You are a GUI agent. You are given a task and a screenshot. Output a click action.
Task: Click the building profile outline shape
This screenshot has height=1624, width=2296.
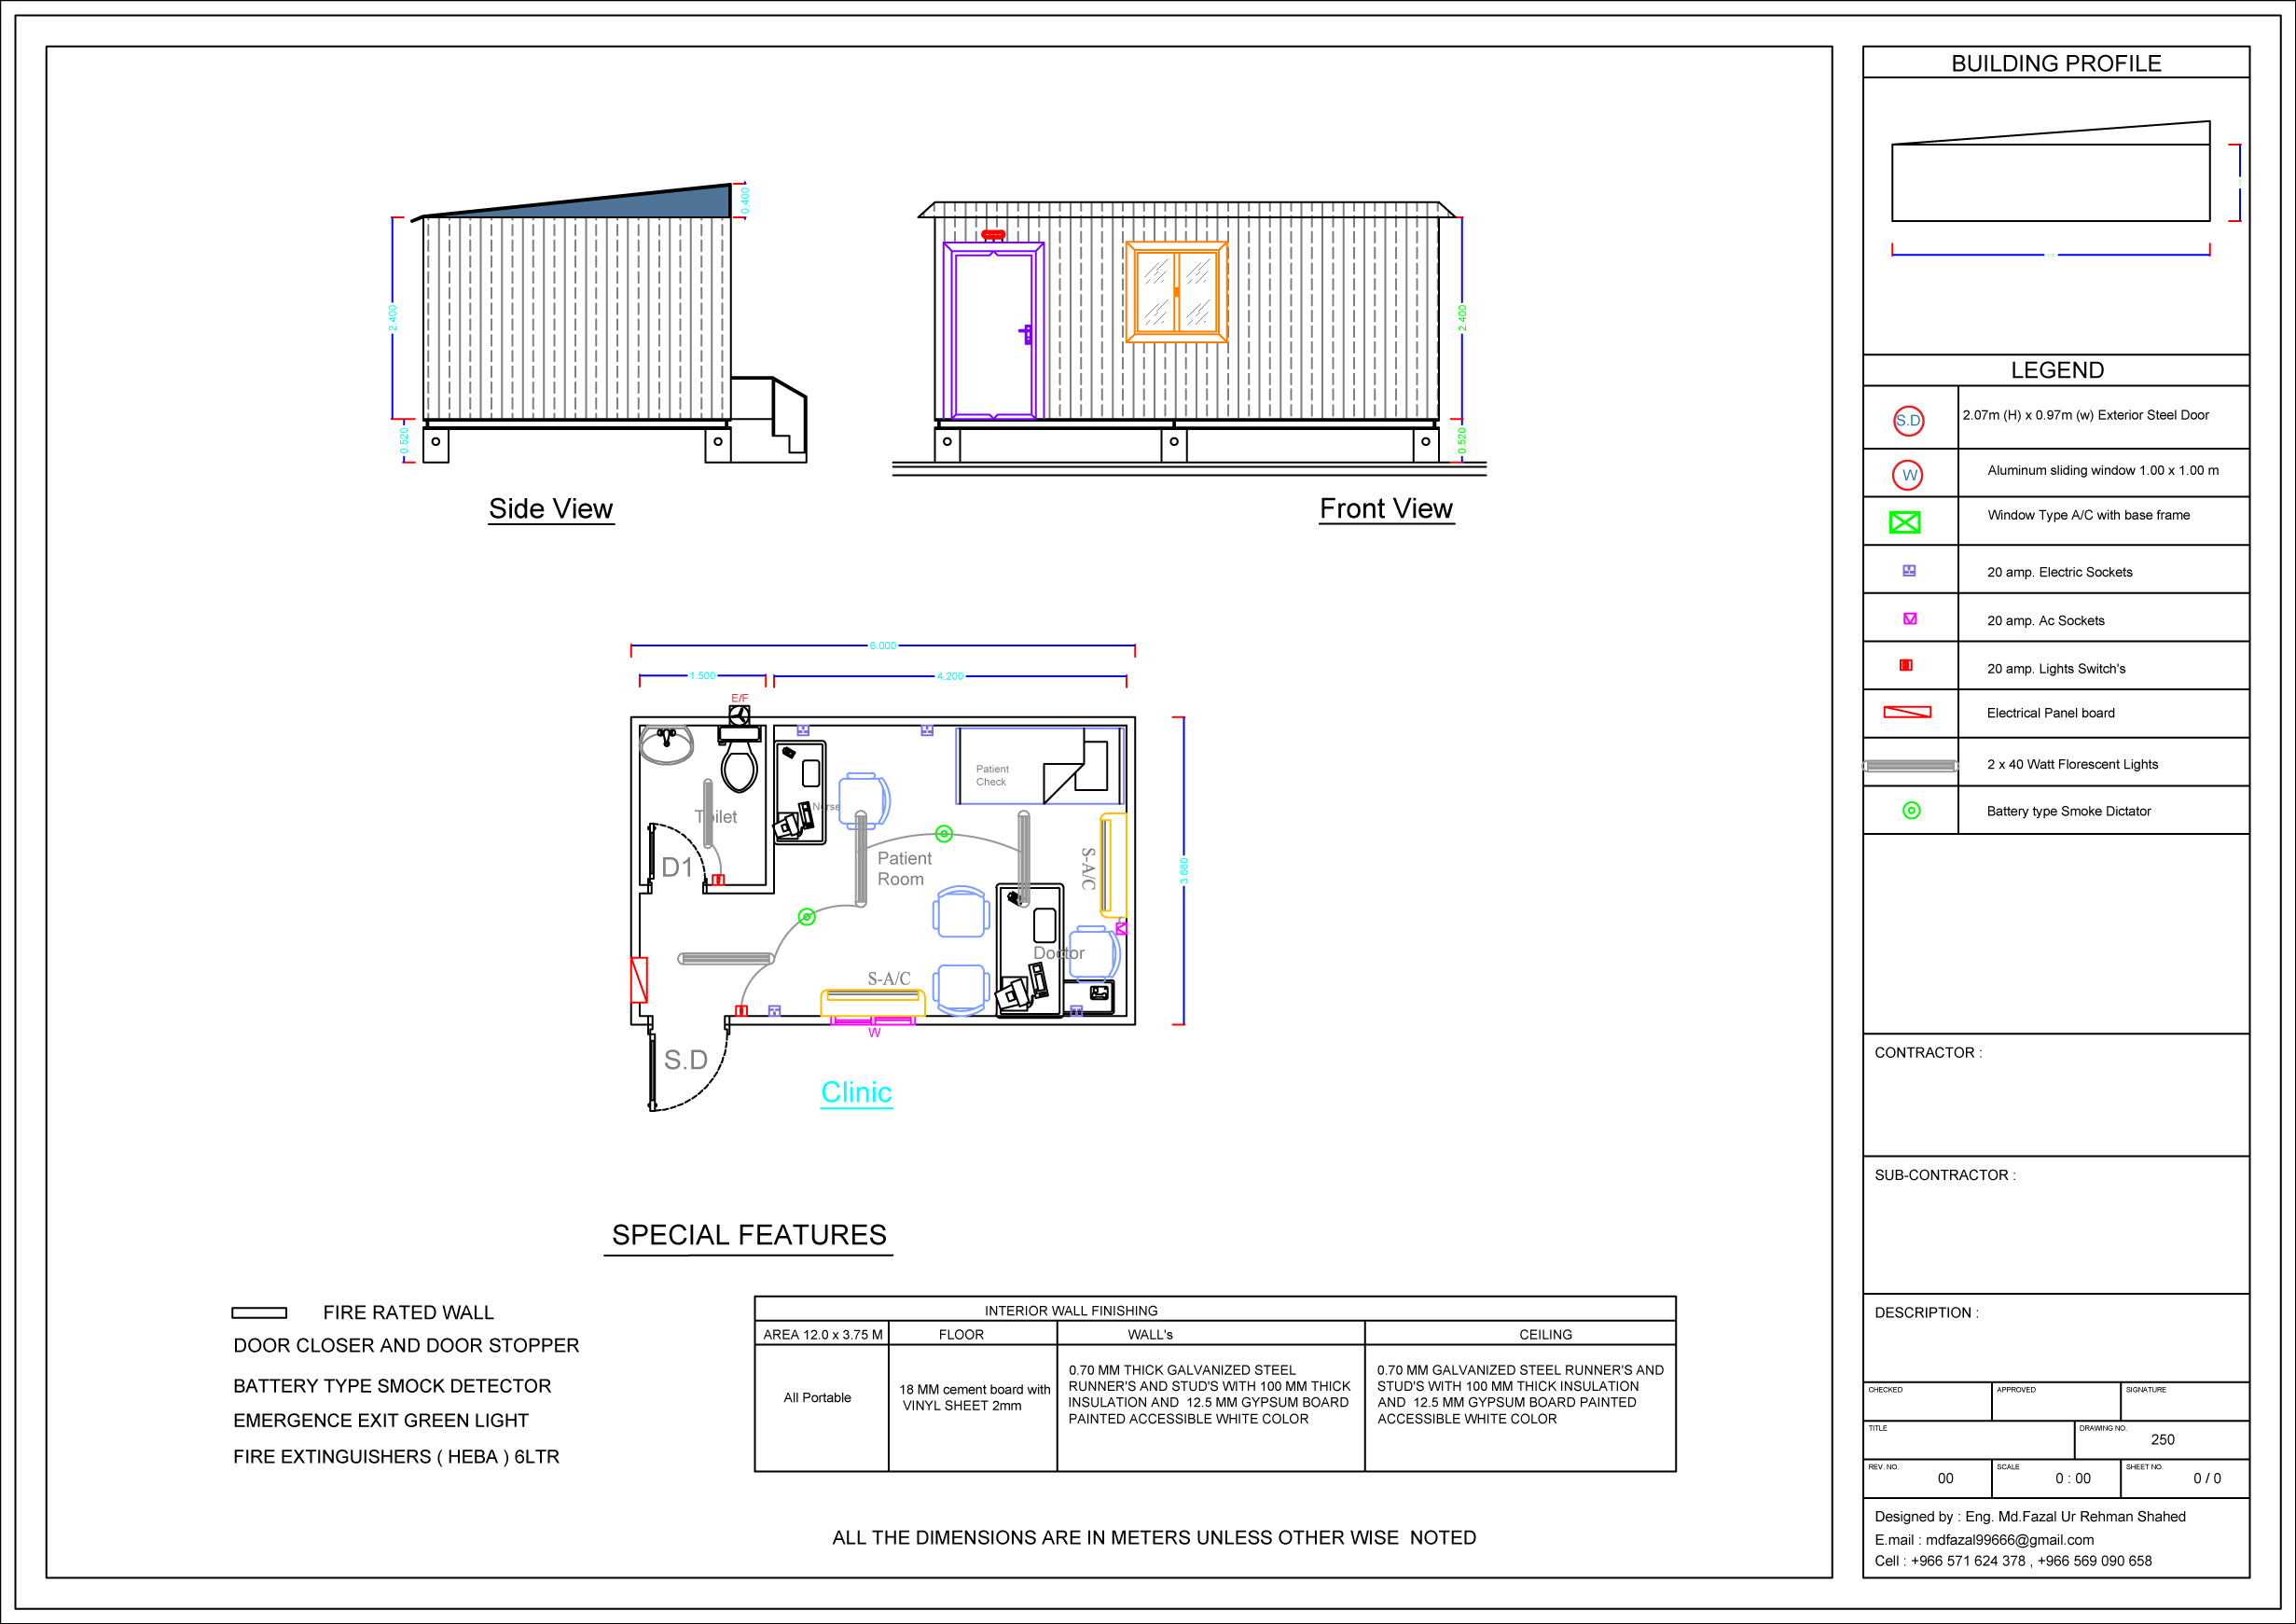coord(2050,171)
